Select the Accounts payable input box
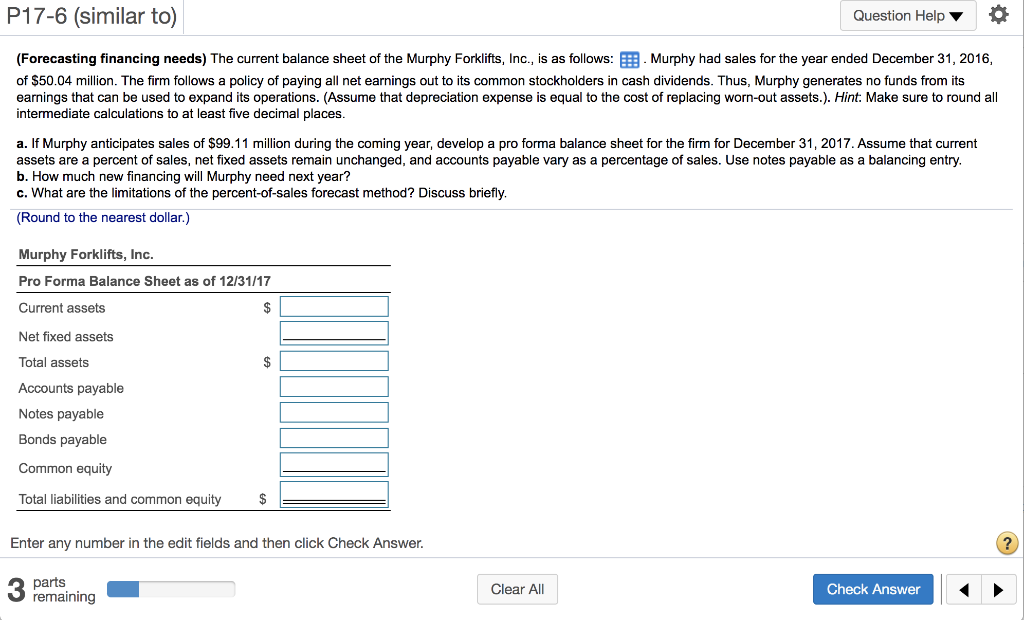 334,385
